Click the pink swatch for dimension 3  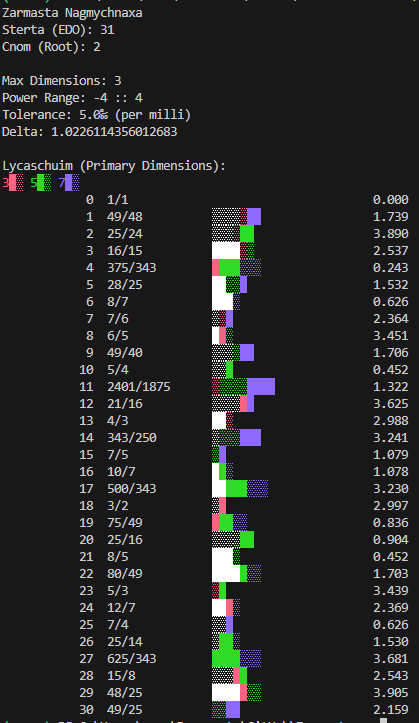coord(16,183)
